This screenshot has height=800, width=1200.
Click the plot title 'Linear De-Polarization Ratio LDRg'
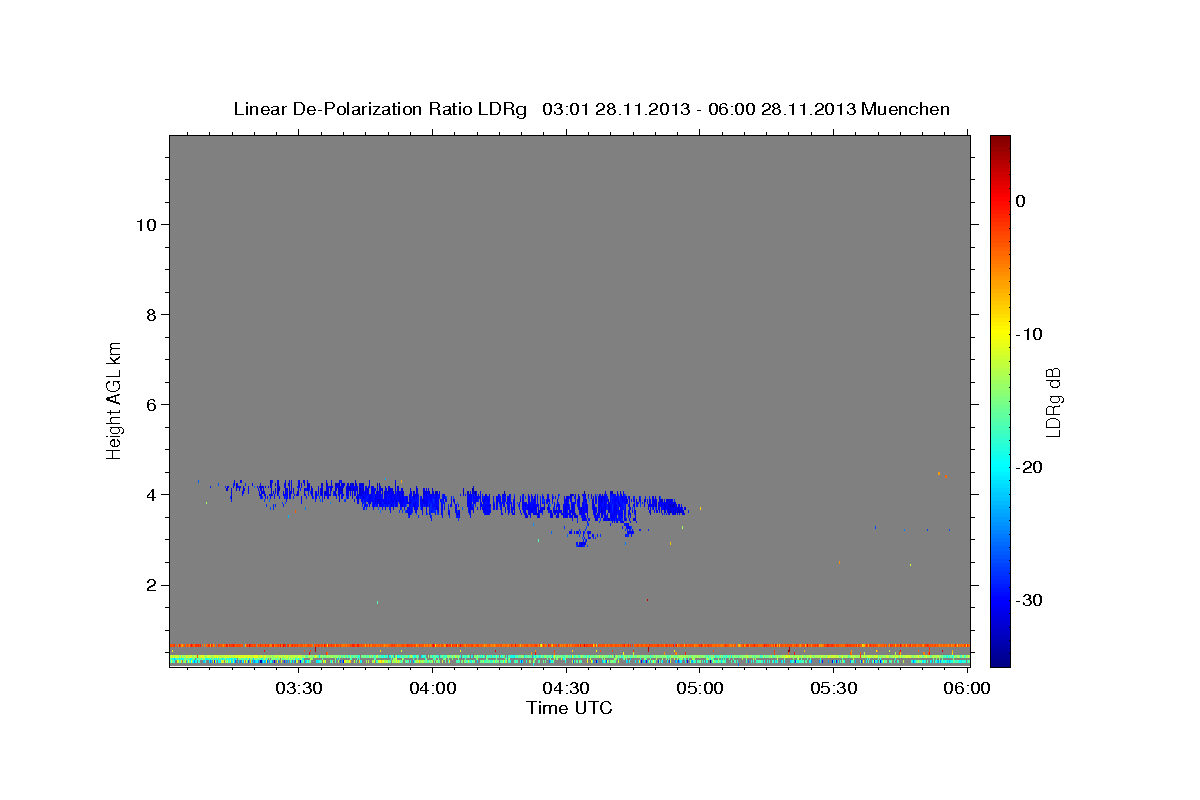[379, 109]
